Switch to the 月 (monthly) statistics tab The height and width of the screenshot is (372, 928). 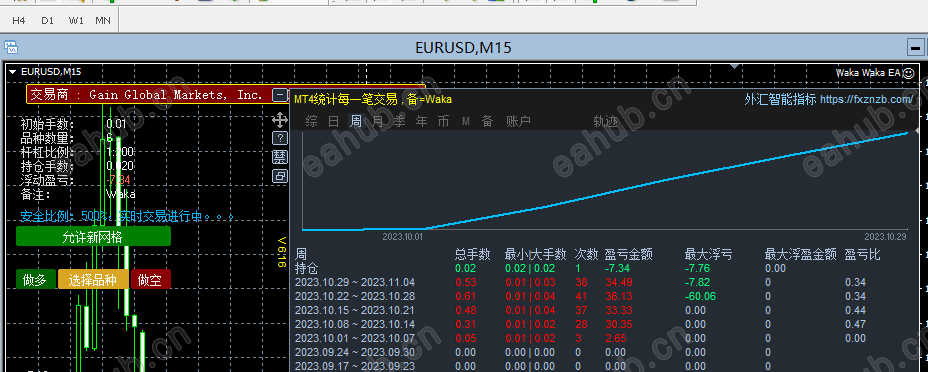378,122
